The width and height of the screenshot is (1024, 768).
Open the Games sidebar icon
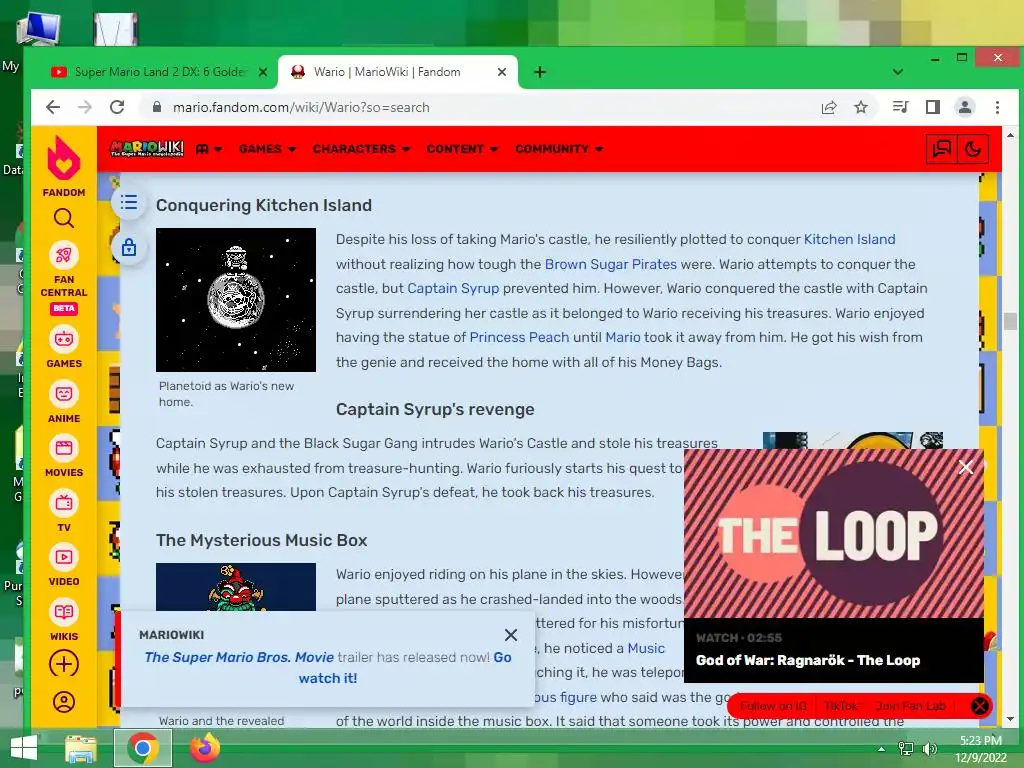click(63, 339)
